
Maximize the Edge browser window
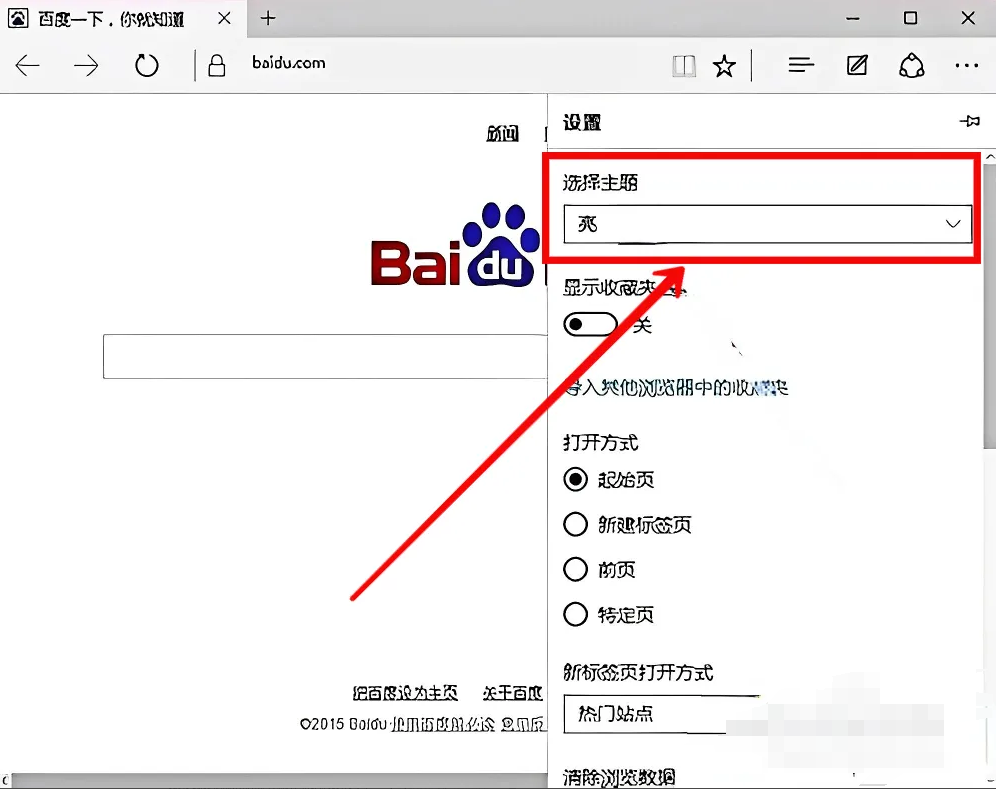click(910, 18)
